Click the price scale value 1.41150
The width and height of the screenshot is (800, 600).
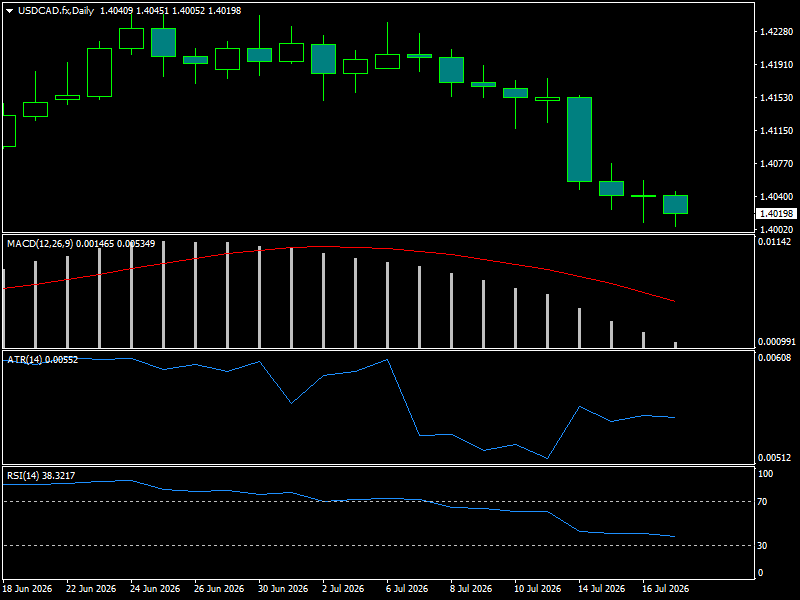coord(777,131)
